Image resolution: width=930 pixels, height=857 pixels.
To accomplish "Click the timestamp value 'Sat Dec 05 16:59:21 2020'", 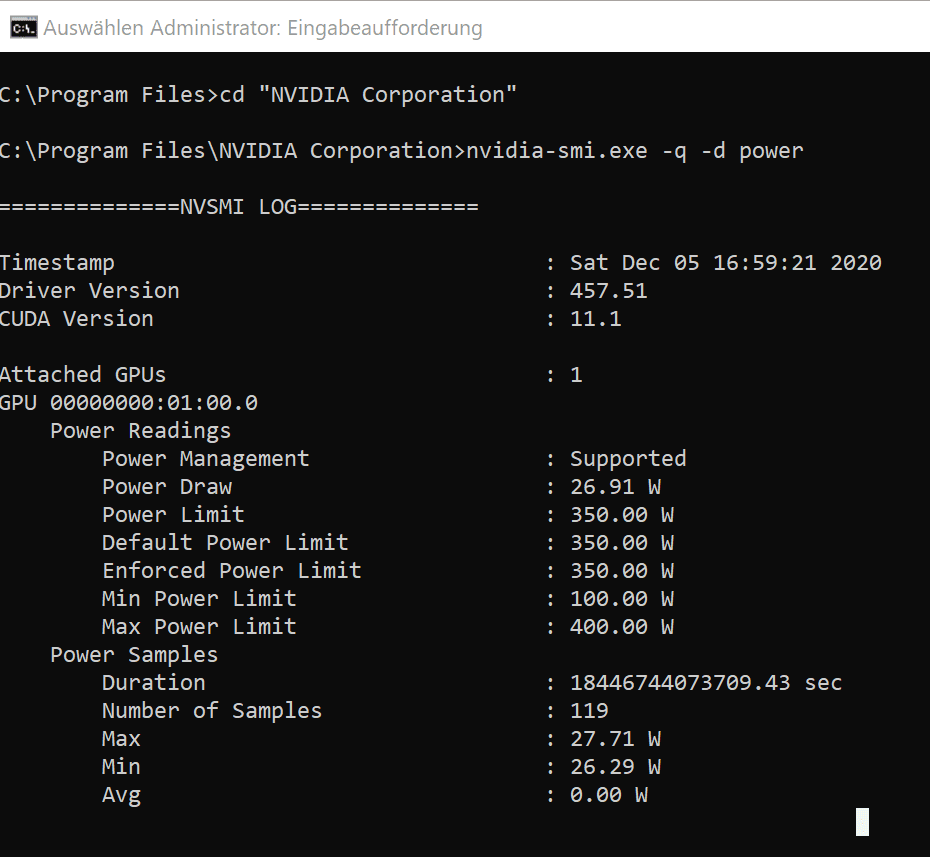I will click(x=725, y=263).
